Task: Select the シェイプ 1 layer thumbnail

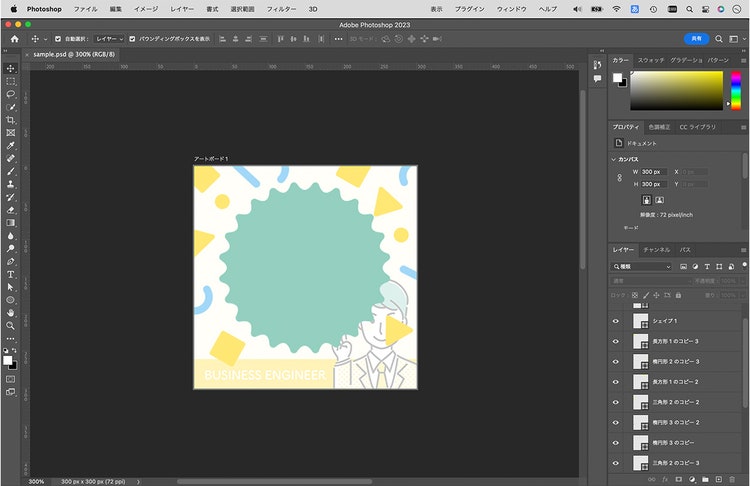Action: [640, 321]
